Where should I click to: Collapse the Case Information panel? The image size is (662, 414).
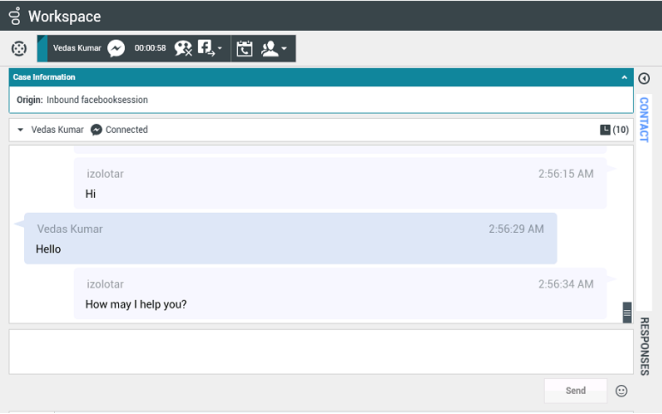(624, 77)
